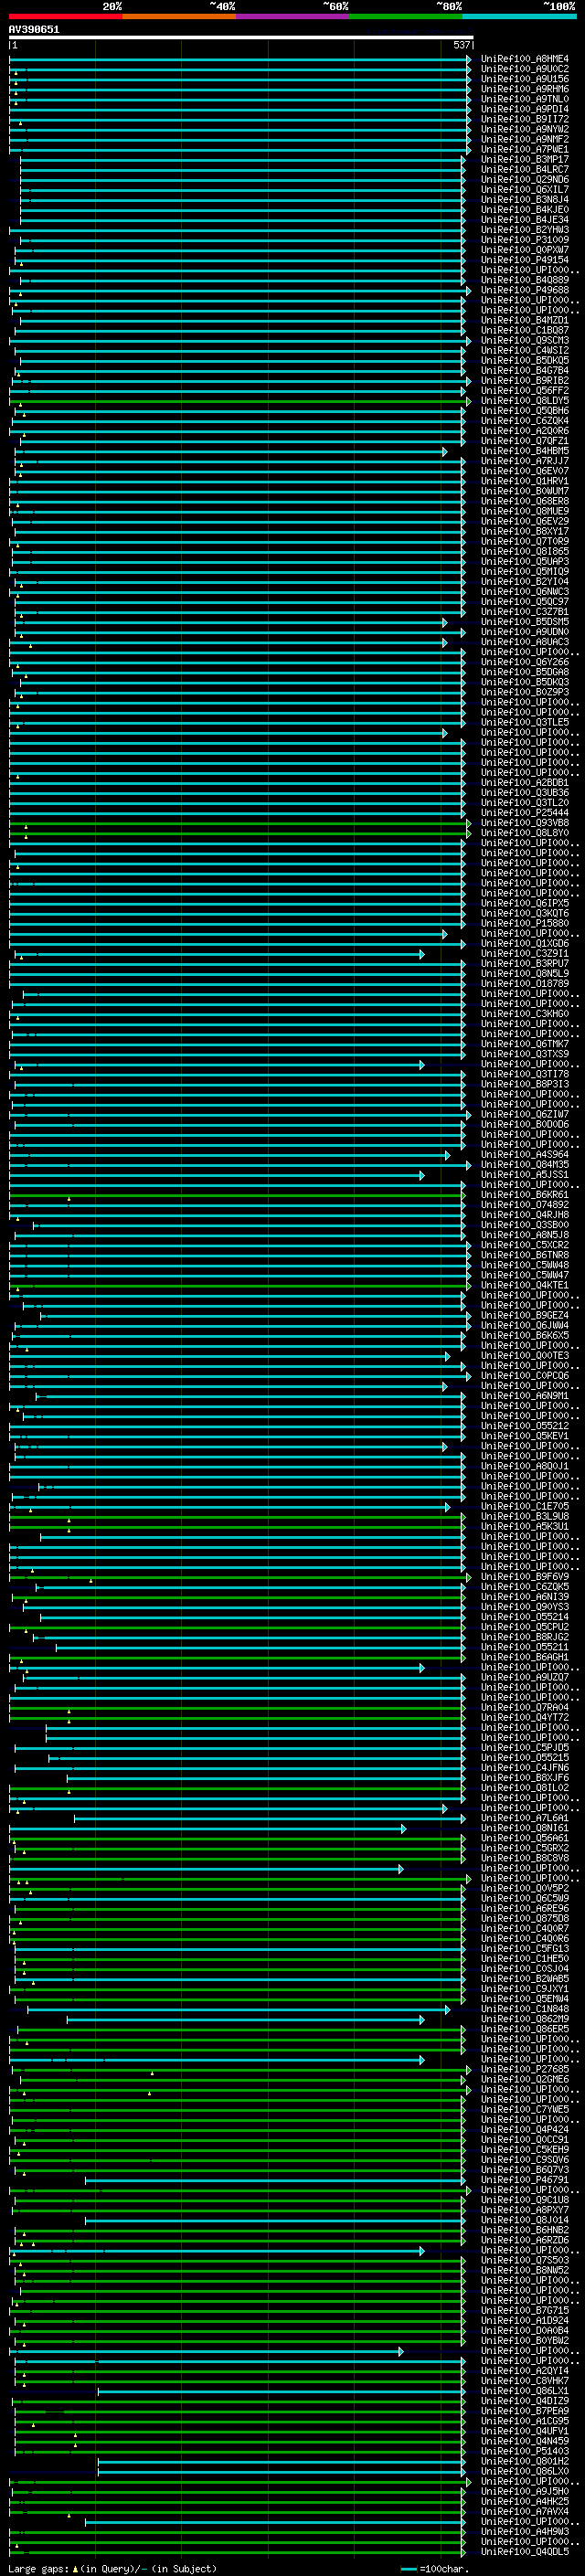Click the cyan ~100% identity legend segment
The width and height of the screenshot is (585, 2576).
(519, 16)
